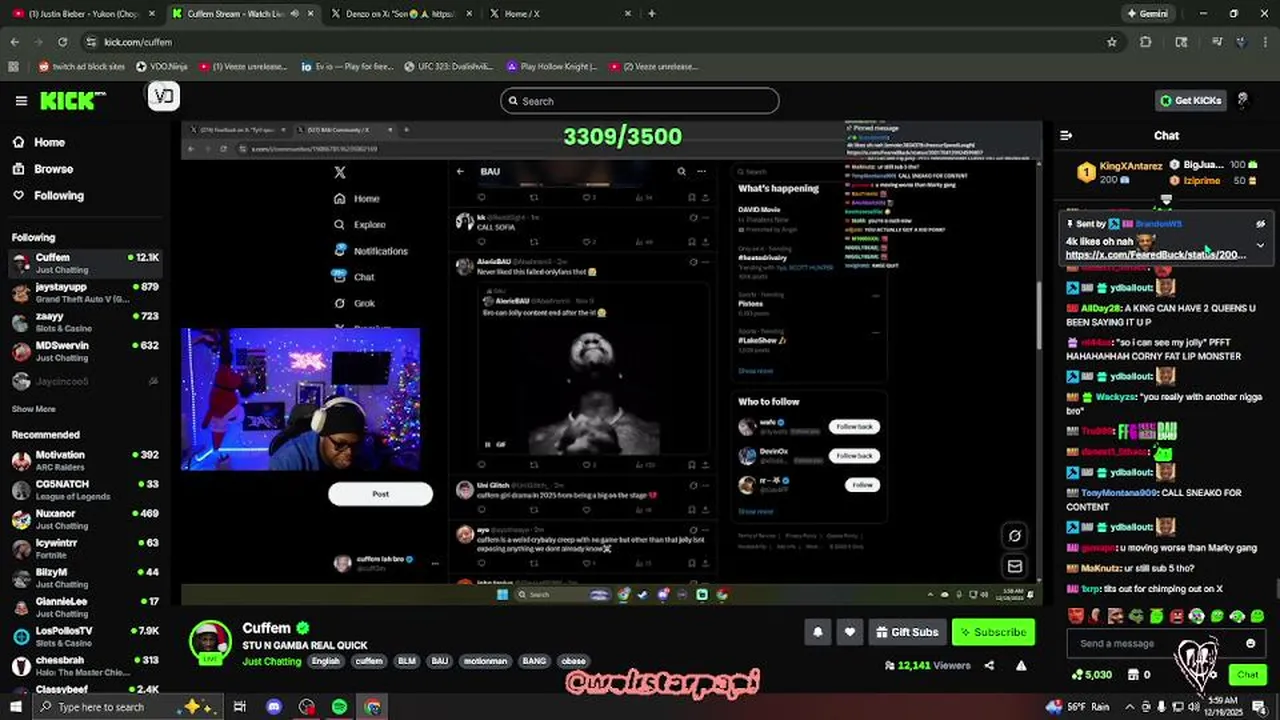This screenshot has height=720, width=1280.
Task: Click the report warning triangle icon
Action: click(1021, 665)
